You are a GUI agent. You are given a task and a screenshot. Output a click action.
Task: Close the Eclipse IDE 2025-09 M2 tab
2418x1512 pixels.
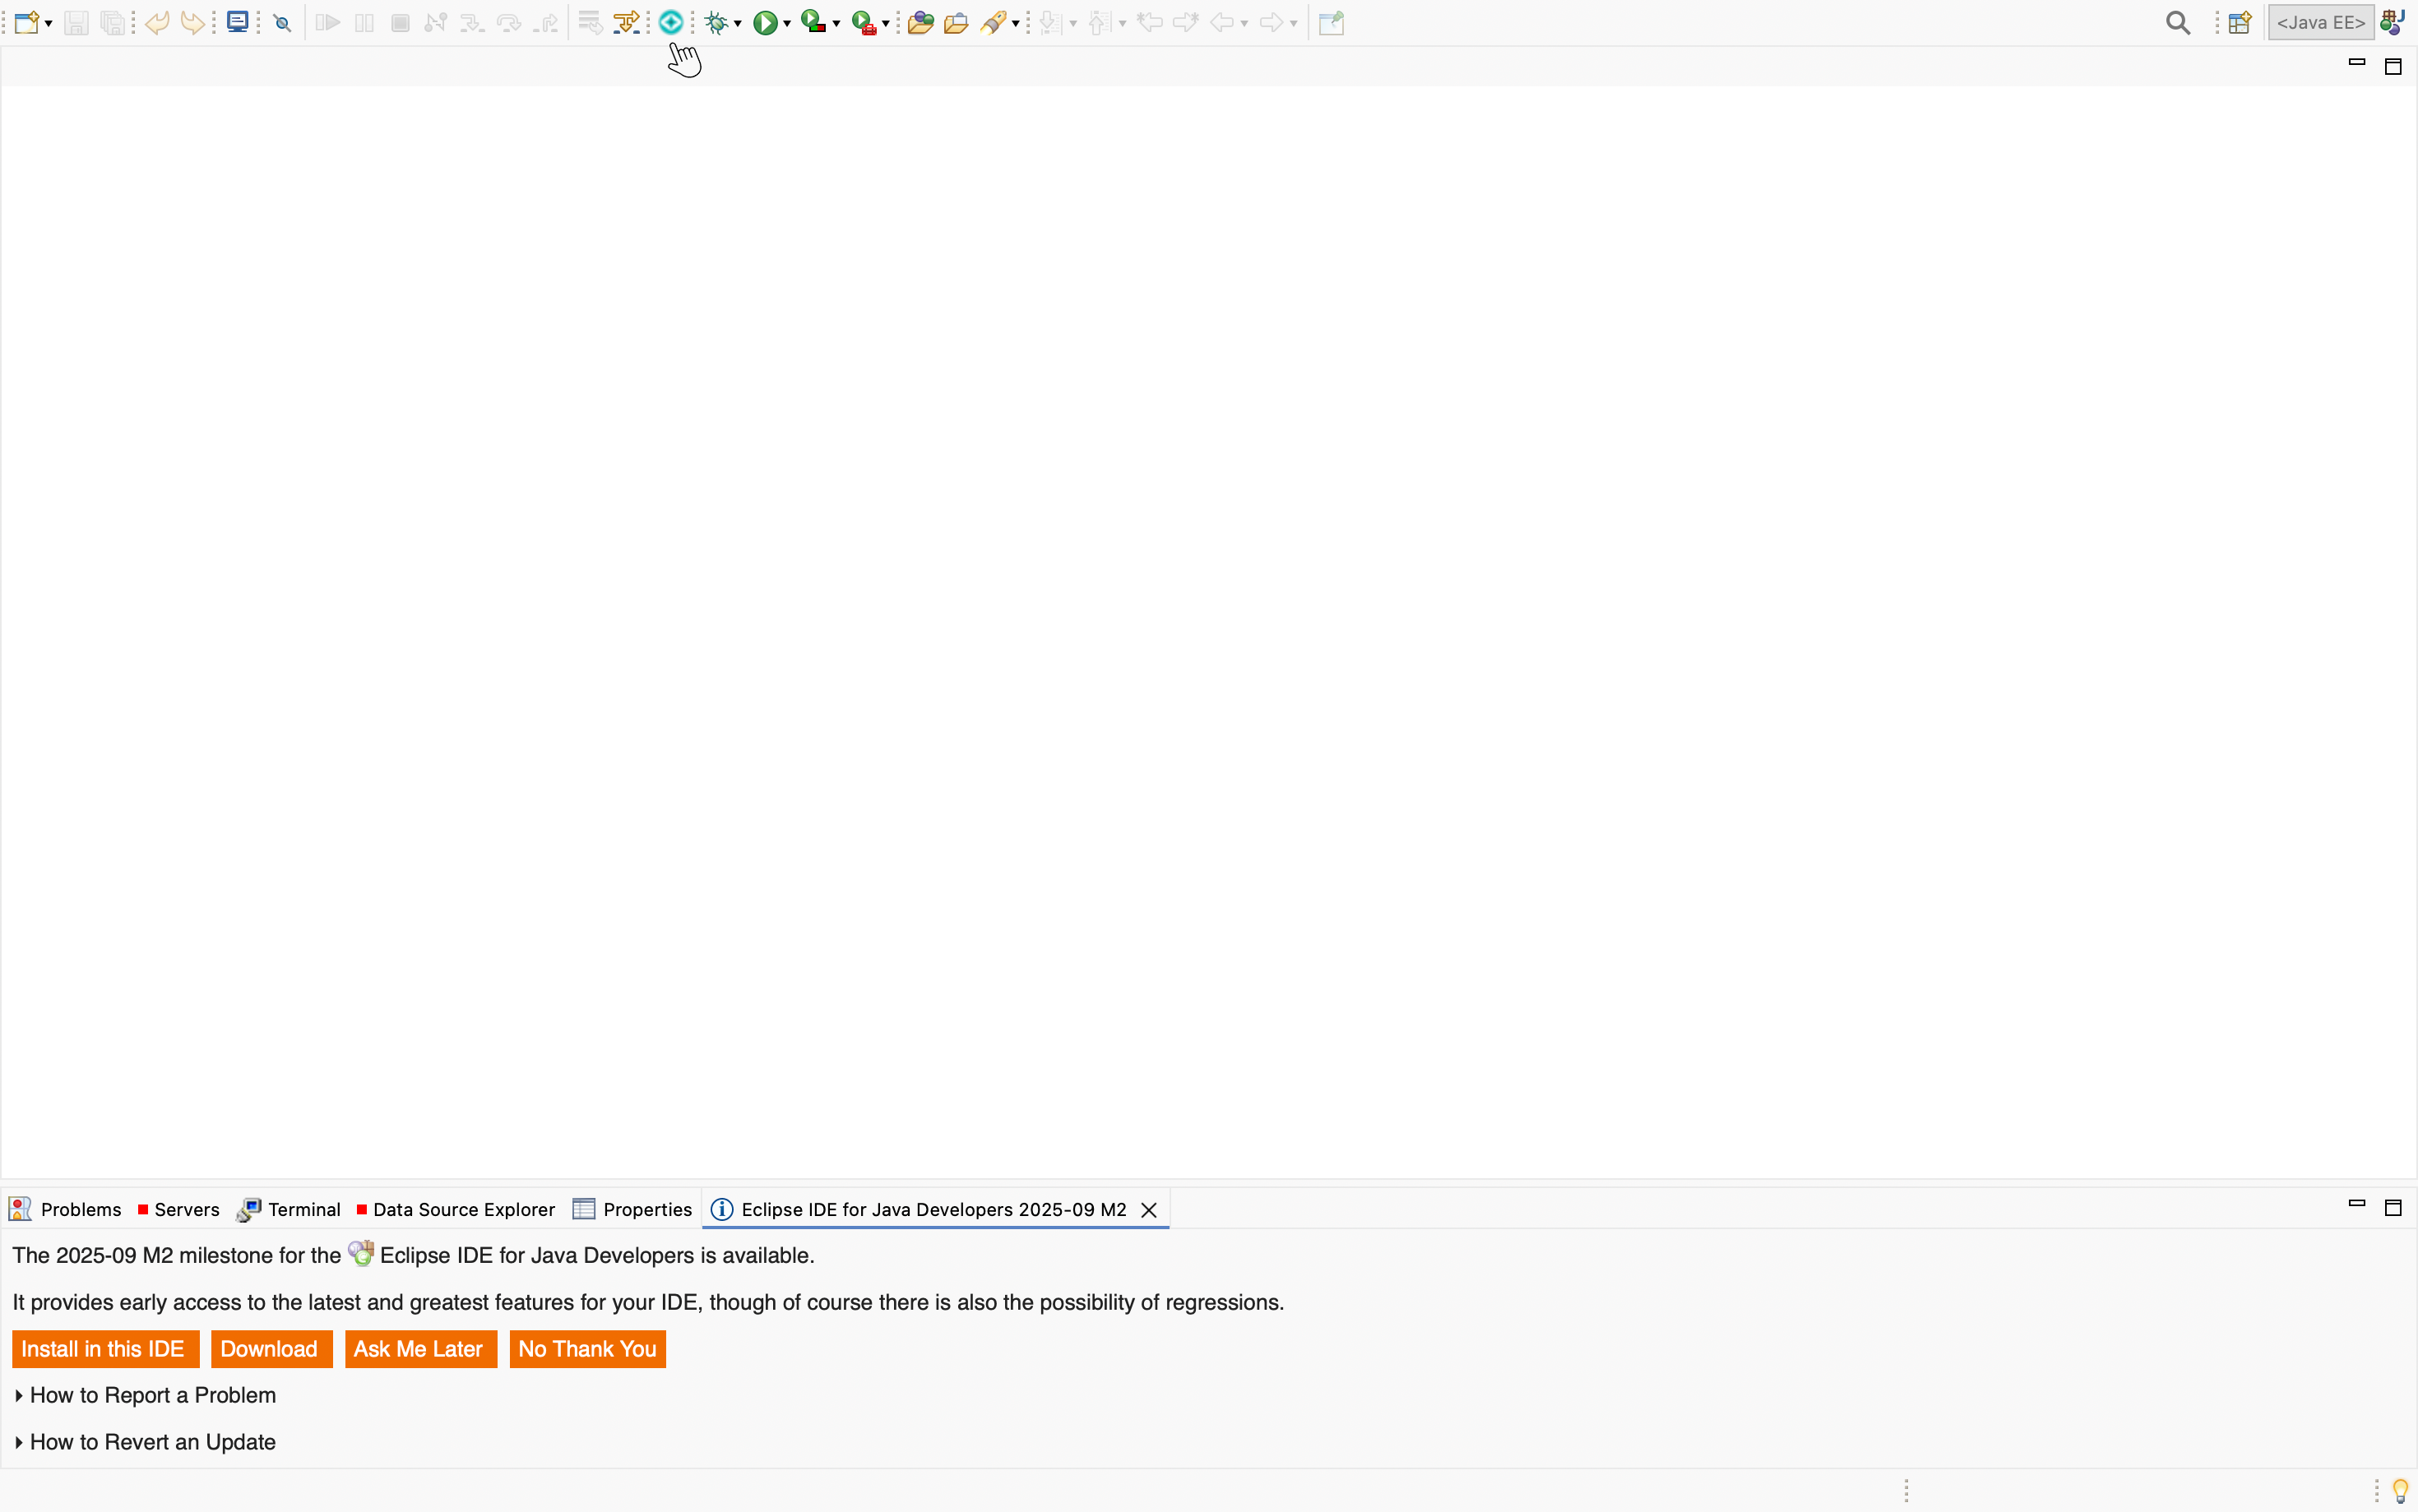(x=1150, y=1210)
